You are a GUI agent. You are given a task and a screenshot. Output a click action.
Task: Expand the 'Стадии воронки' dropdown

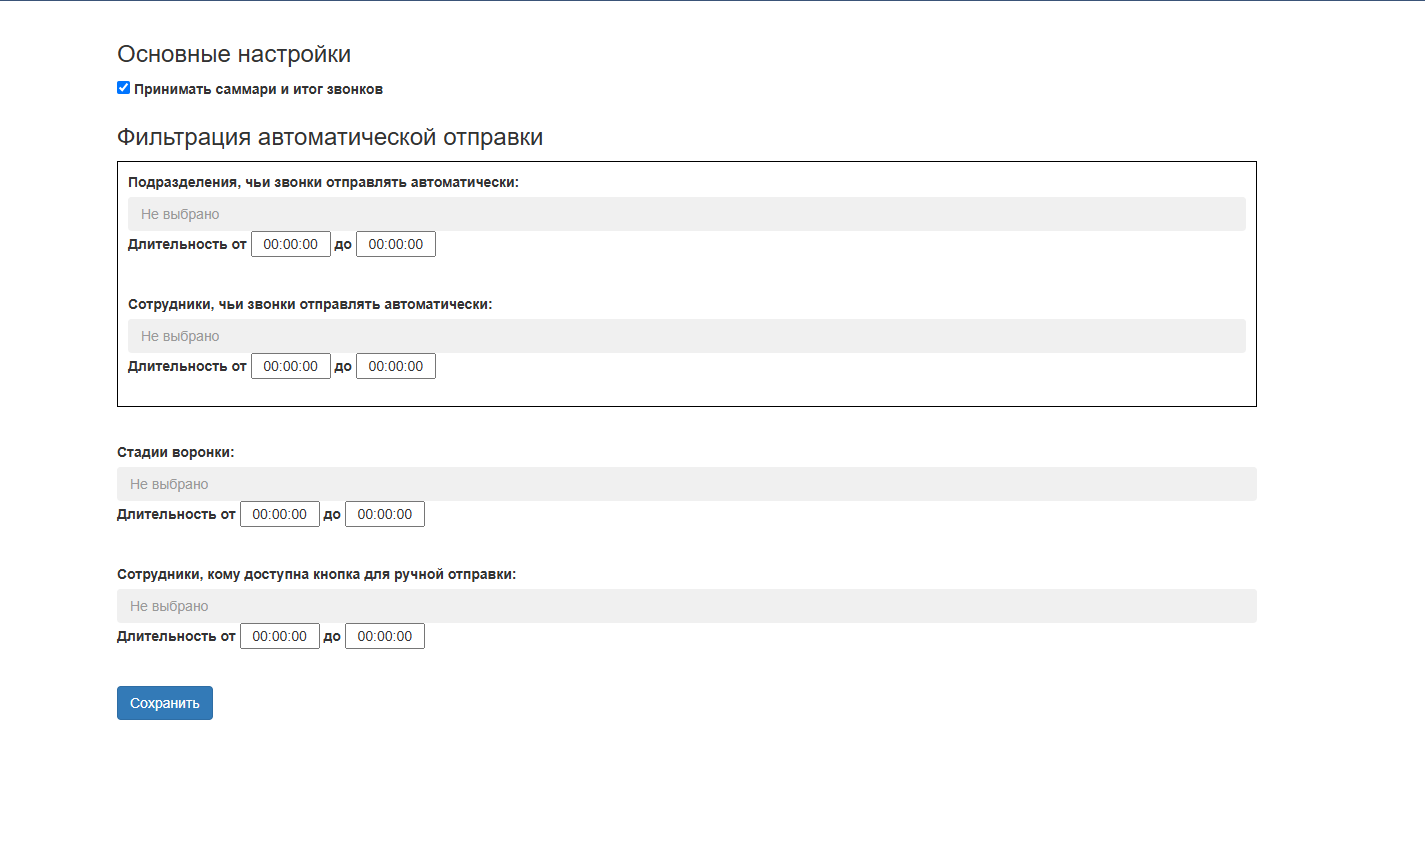tap(686, 484)
